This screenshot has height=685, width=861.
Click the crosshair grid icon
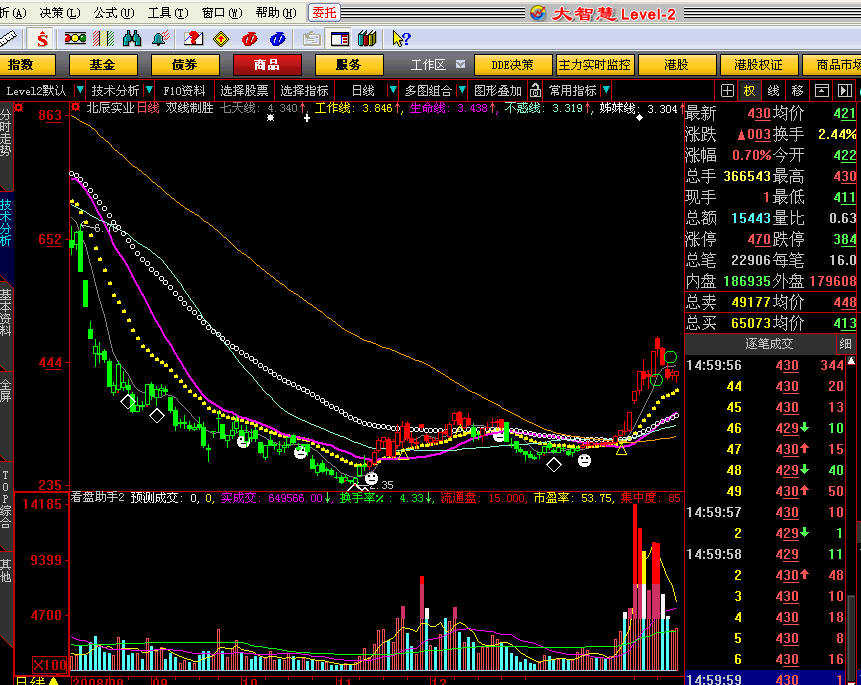tap(727, 91)
